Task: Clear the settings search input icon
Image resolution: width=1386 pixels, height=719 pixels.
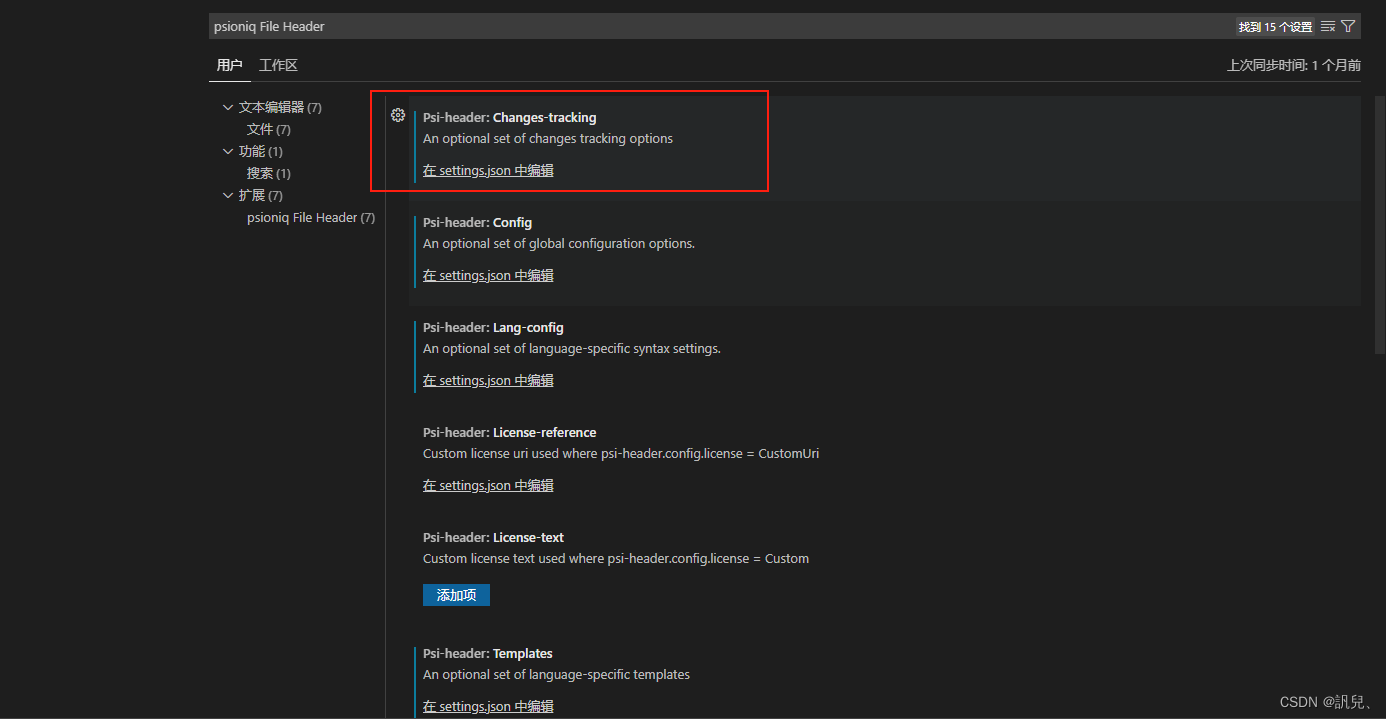Action: (1328, 27)
